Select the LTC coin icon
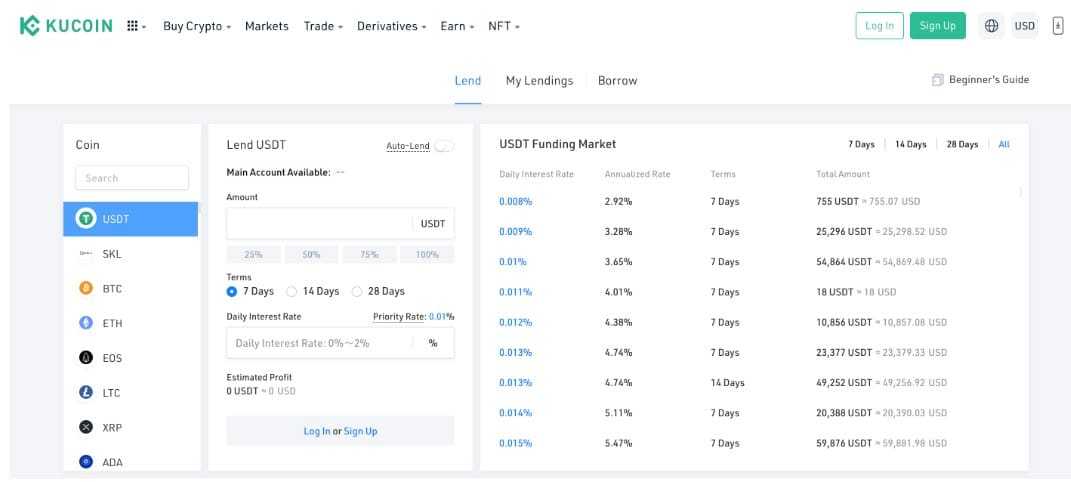 [86, 393]
